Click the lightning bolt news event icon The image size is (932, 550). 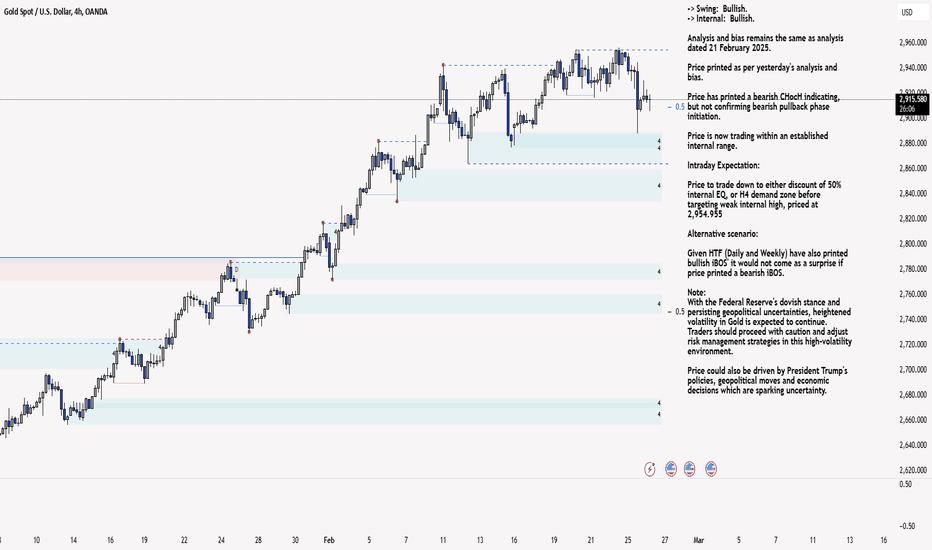[x=650, y=469]
